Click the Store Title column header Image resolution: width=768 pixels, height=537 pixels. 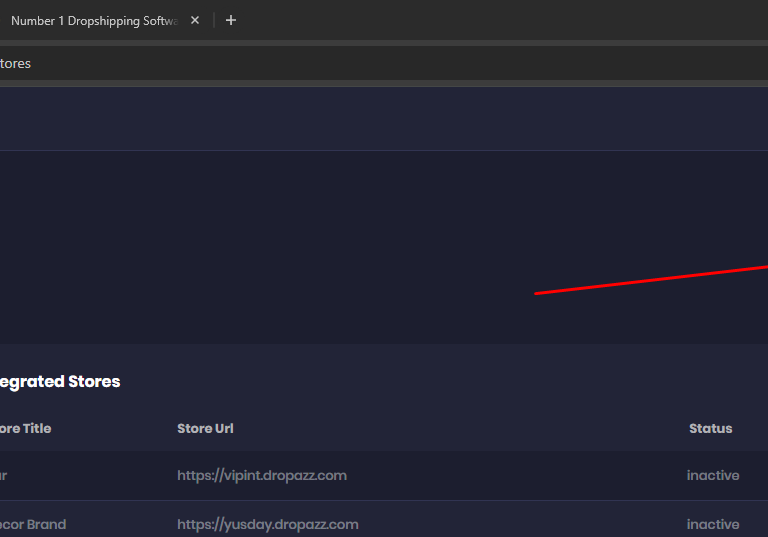pyautogui.click(x=25, y=428)
